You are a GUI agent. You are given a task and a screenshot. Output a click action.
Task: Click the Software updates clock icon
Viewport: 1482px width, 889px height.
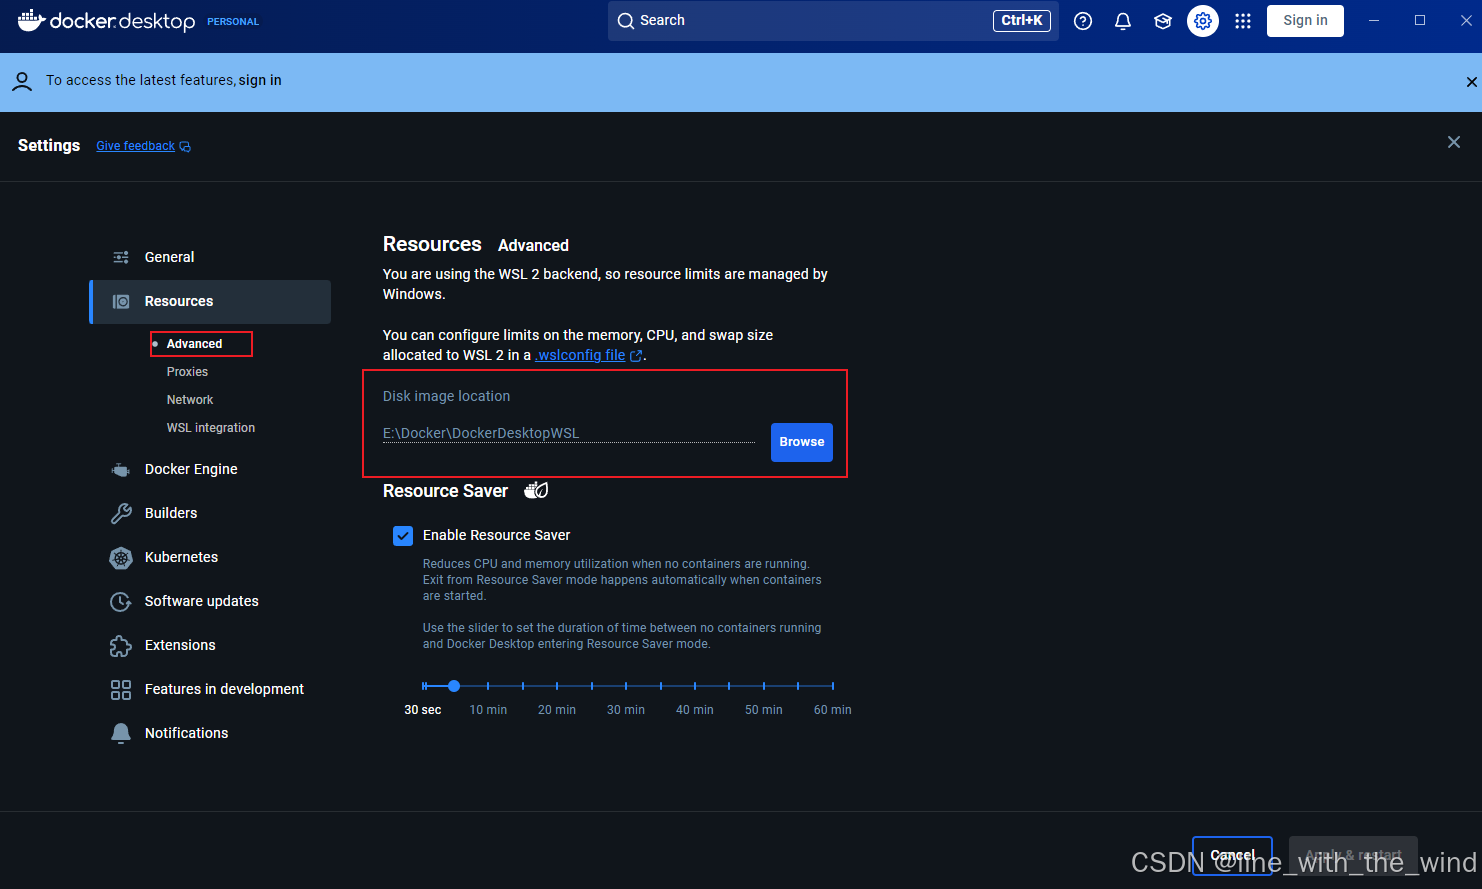coord(121,601)
